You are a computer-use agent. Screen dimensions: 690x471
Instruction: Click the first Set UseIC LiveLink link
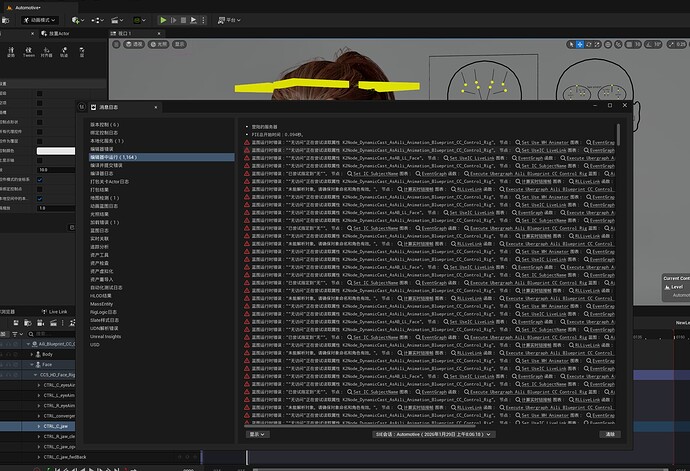tap(543, 150)
